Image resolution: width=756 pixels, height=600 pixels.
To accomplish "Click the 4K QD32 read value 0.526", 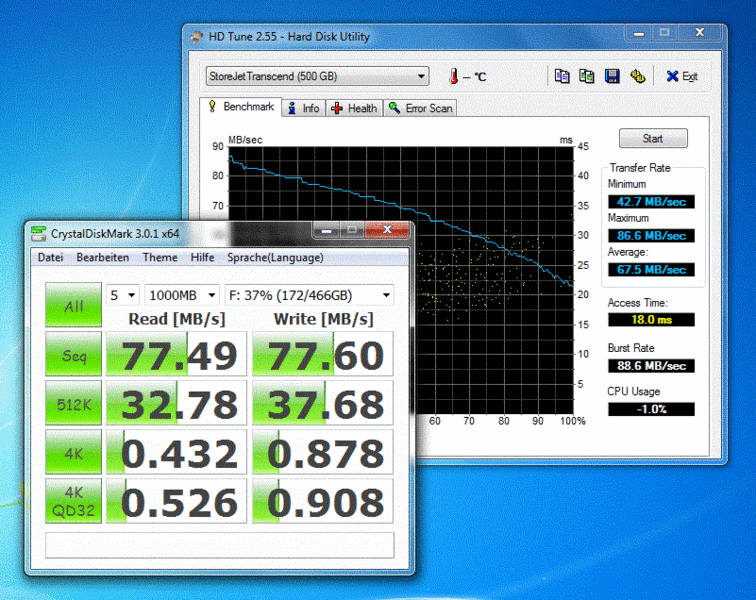I will point(176,501).
